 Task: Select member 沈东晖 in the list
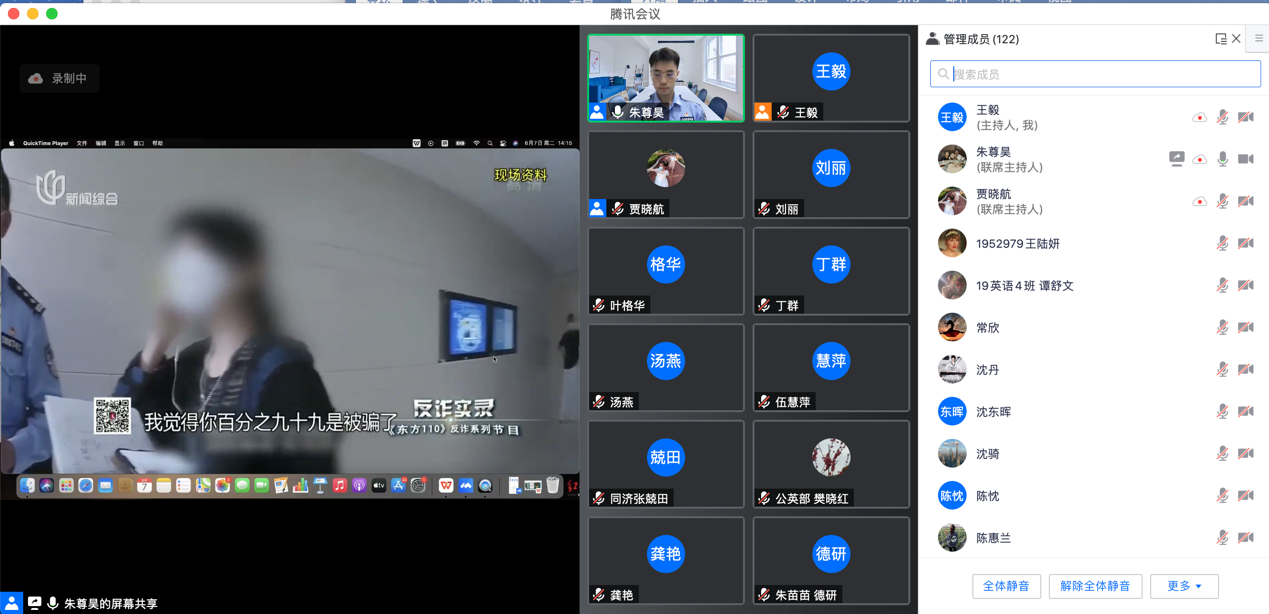point(993,412)
